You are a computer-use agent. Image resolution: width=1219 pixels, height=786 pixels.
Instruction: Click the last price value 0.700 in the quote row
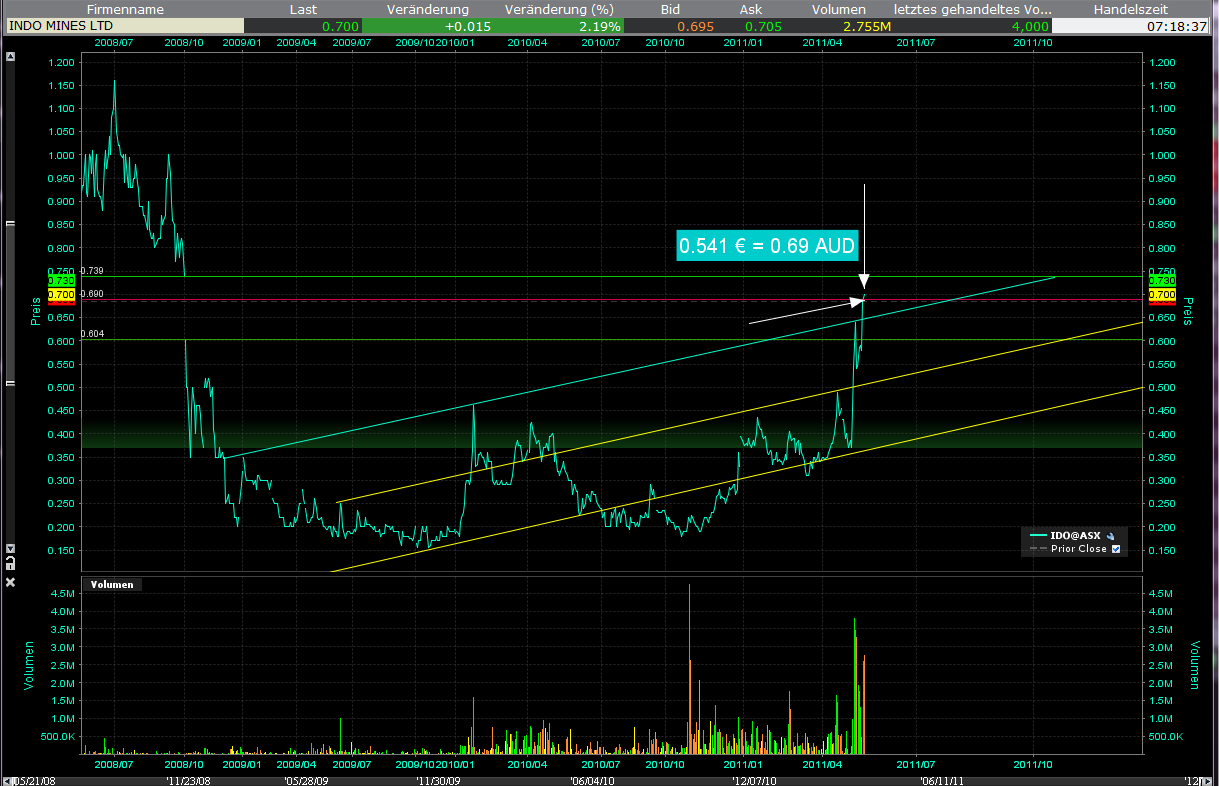click(x=340, y=26)
